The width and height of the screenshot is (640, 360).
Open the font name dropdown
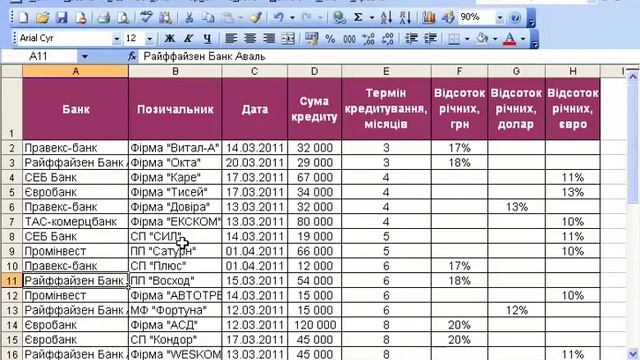click(116, 39)
